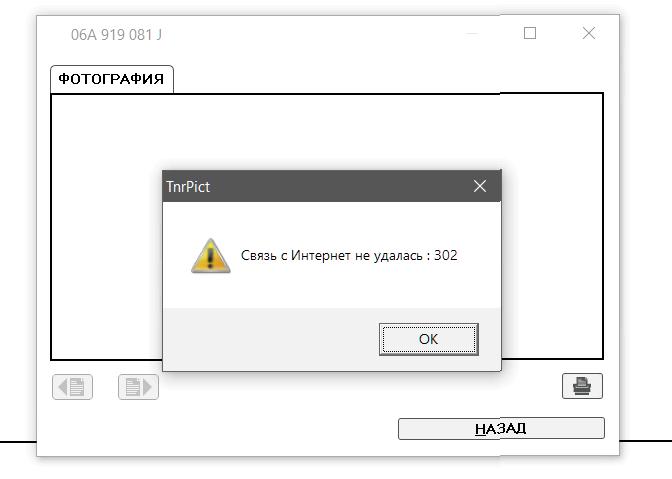
Task: Click the 06A 919 081 J window title
Action: pos(116,35)
